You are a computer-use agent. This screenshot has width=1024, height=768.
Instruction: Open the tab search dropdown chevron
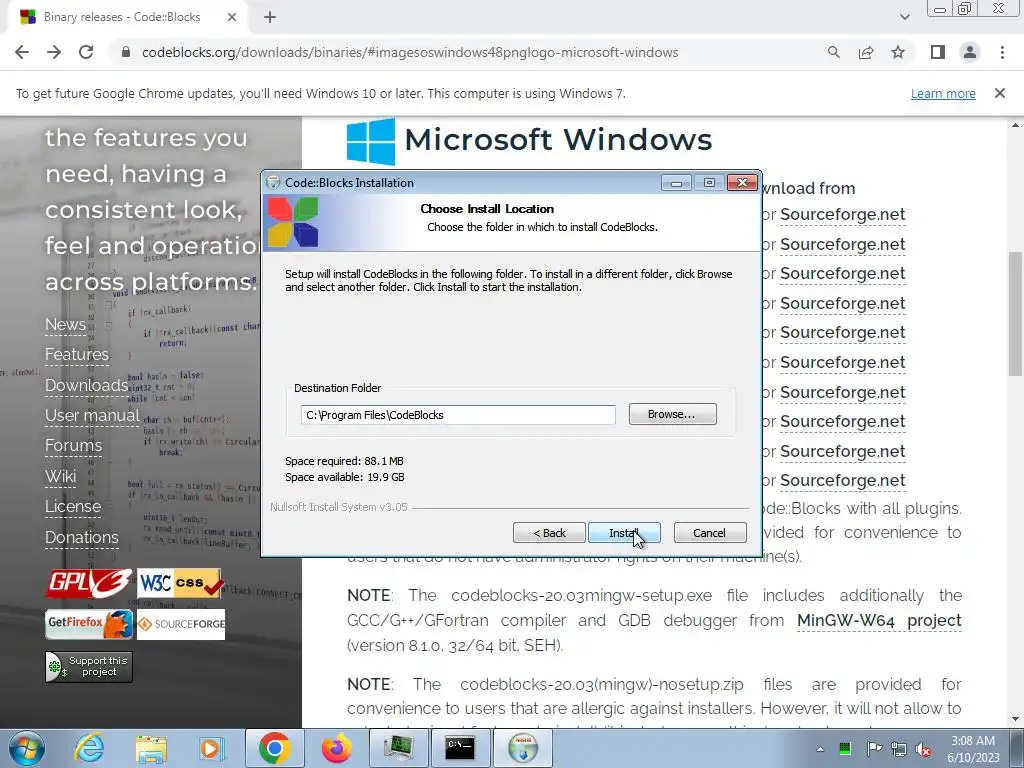pyautogui.click(x=904, y=17)
